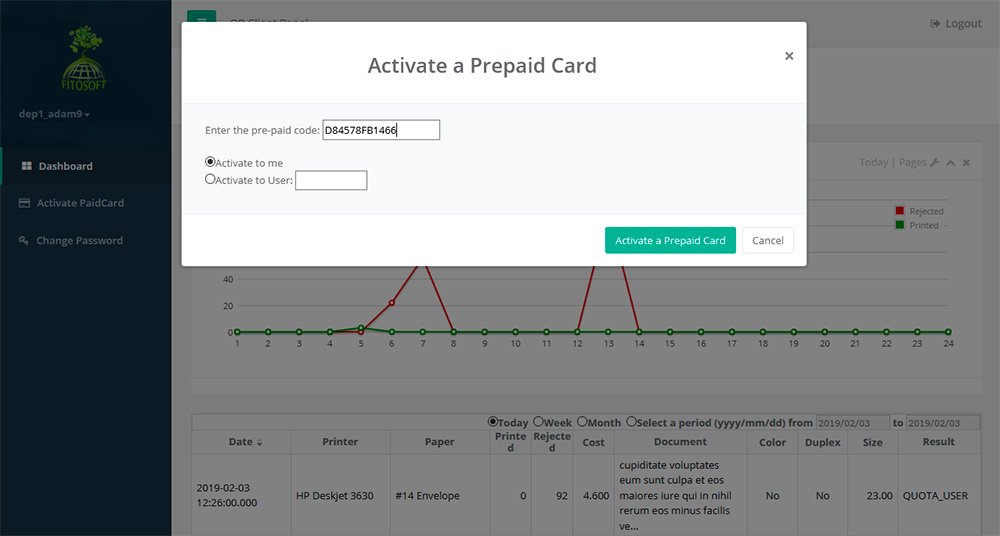Close the chart panel with its X icon

click(x=966, y=163)
